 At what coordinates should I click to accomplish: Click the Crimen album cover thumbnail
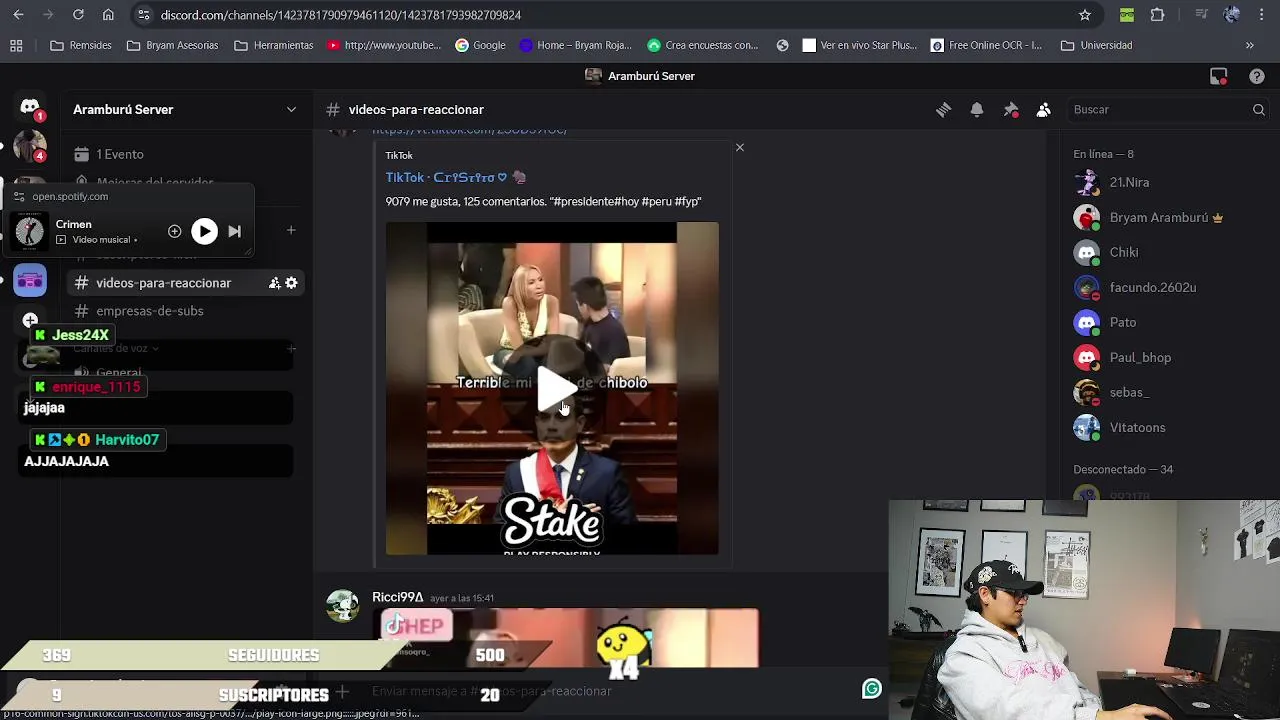pyautogui.click(x=30, y=231)
